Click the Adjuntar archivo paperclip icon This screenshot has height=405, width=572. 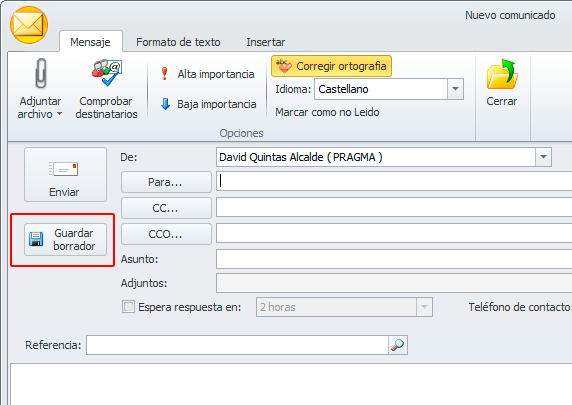pyautogui.click(x=40, y=74)
